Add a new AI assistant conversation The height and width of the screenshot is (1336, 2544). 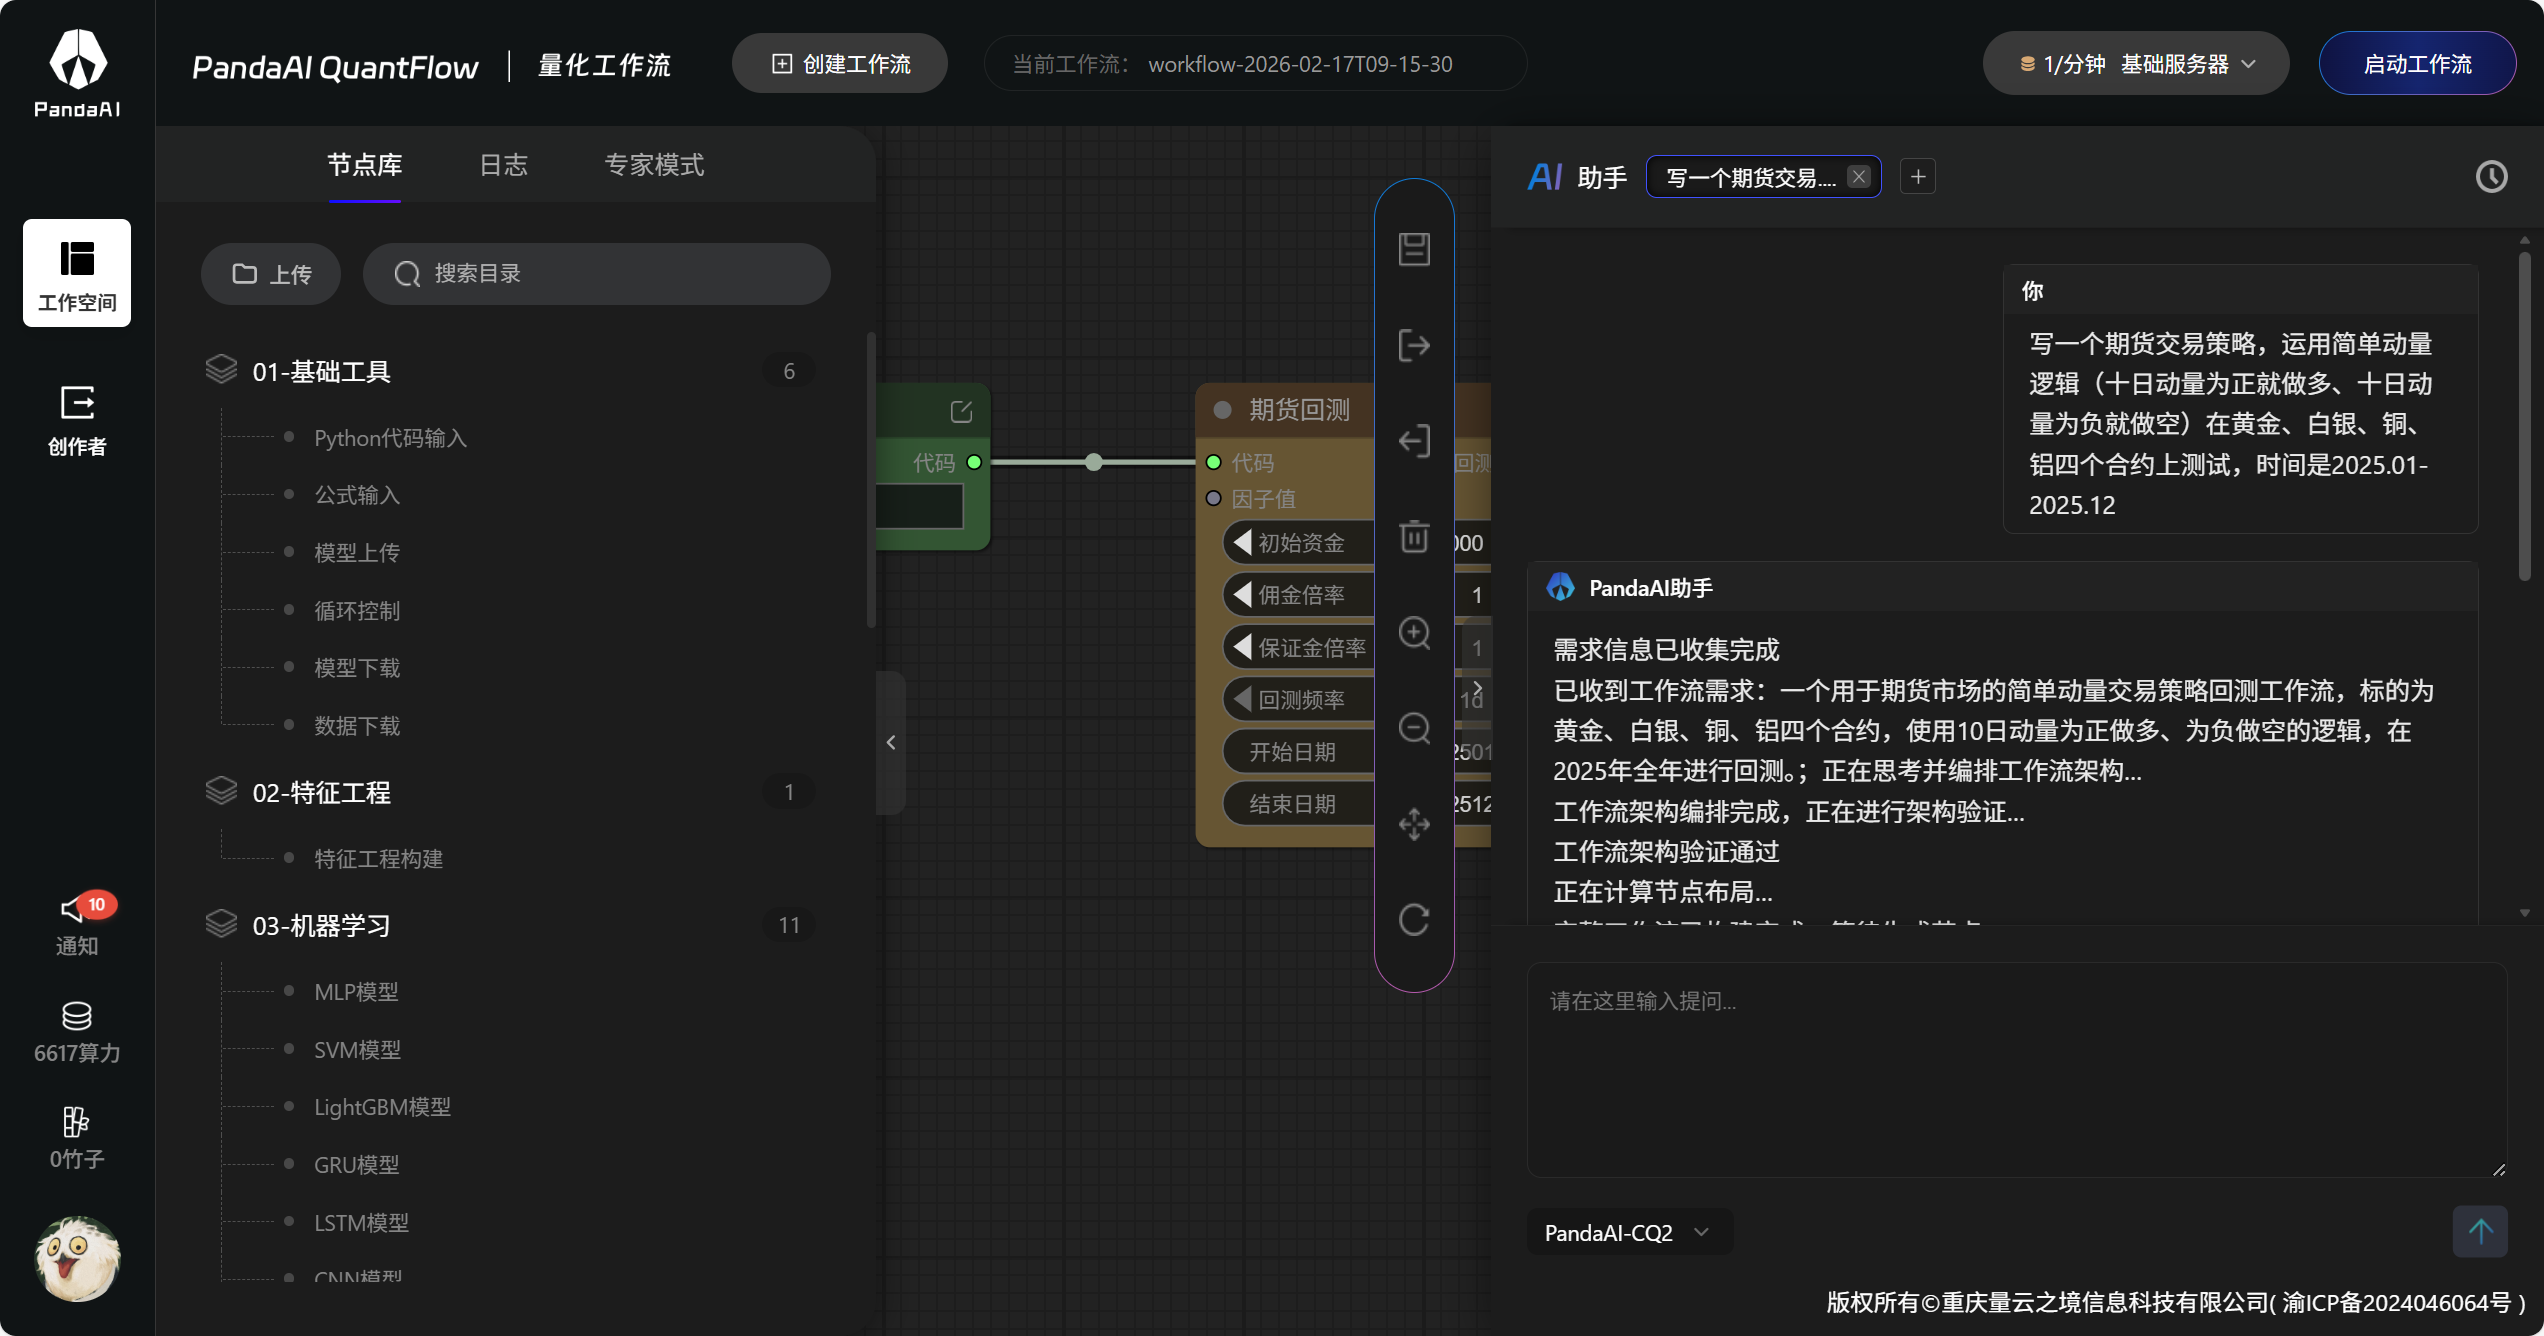pyautogui.click(x=1918, y=177)
